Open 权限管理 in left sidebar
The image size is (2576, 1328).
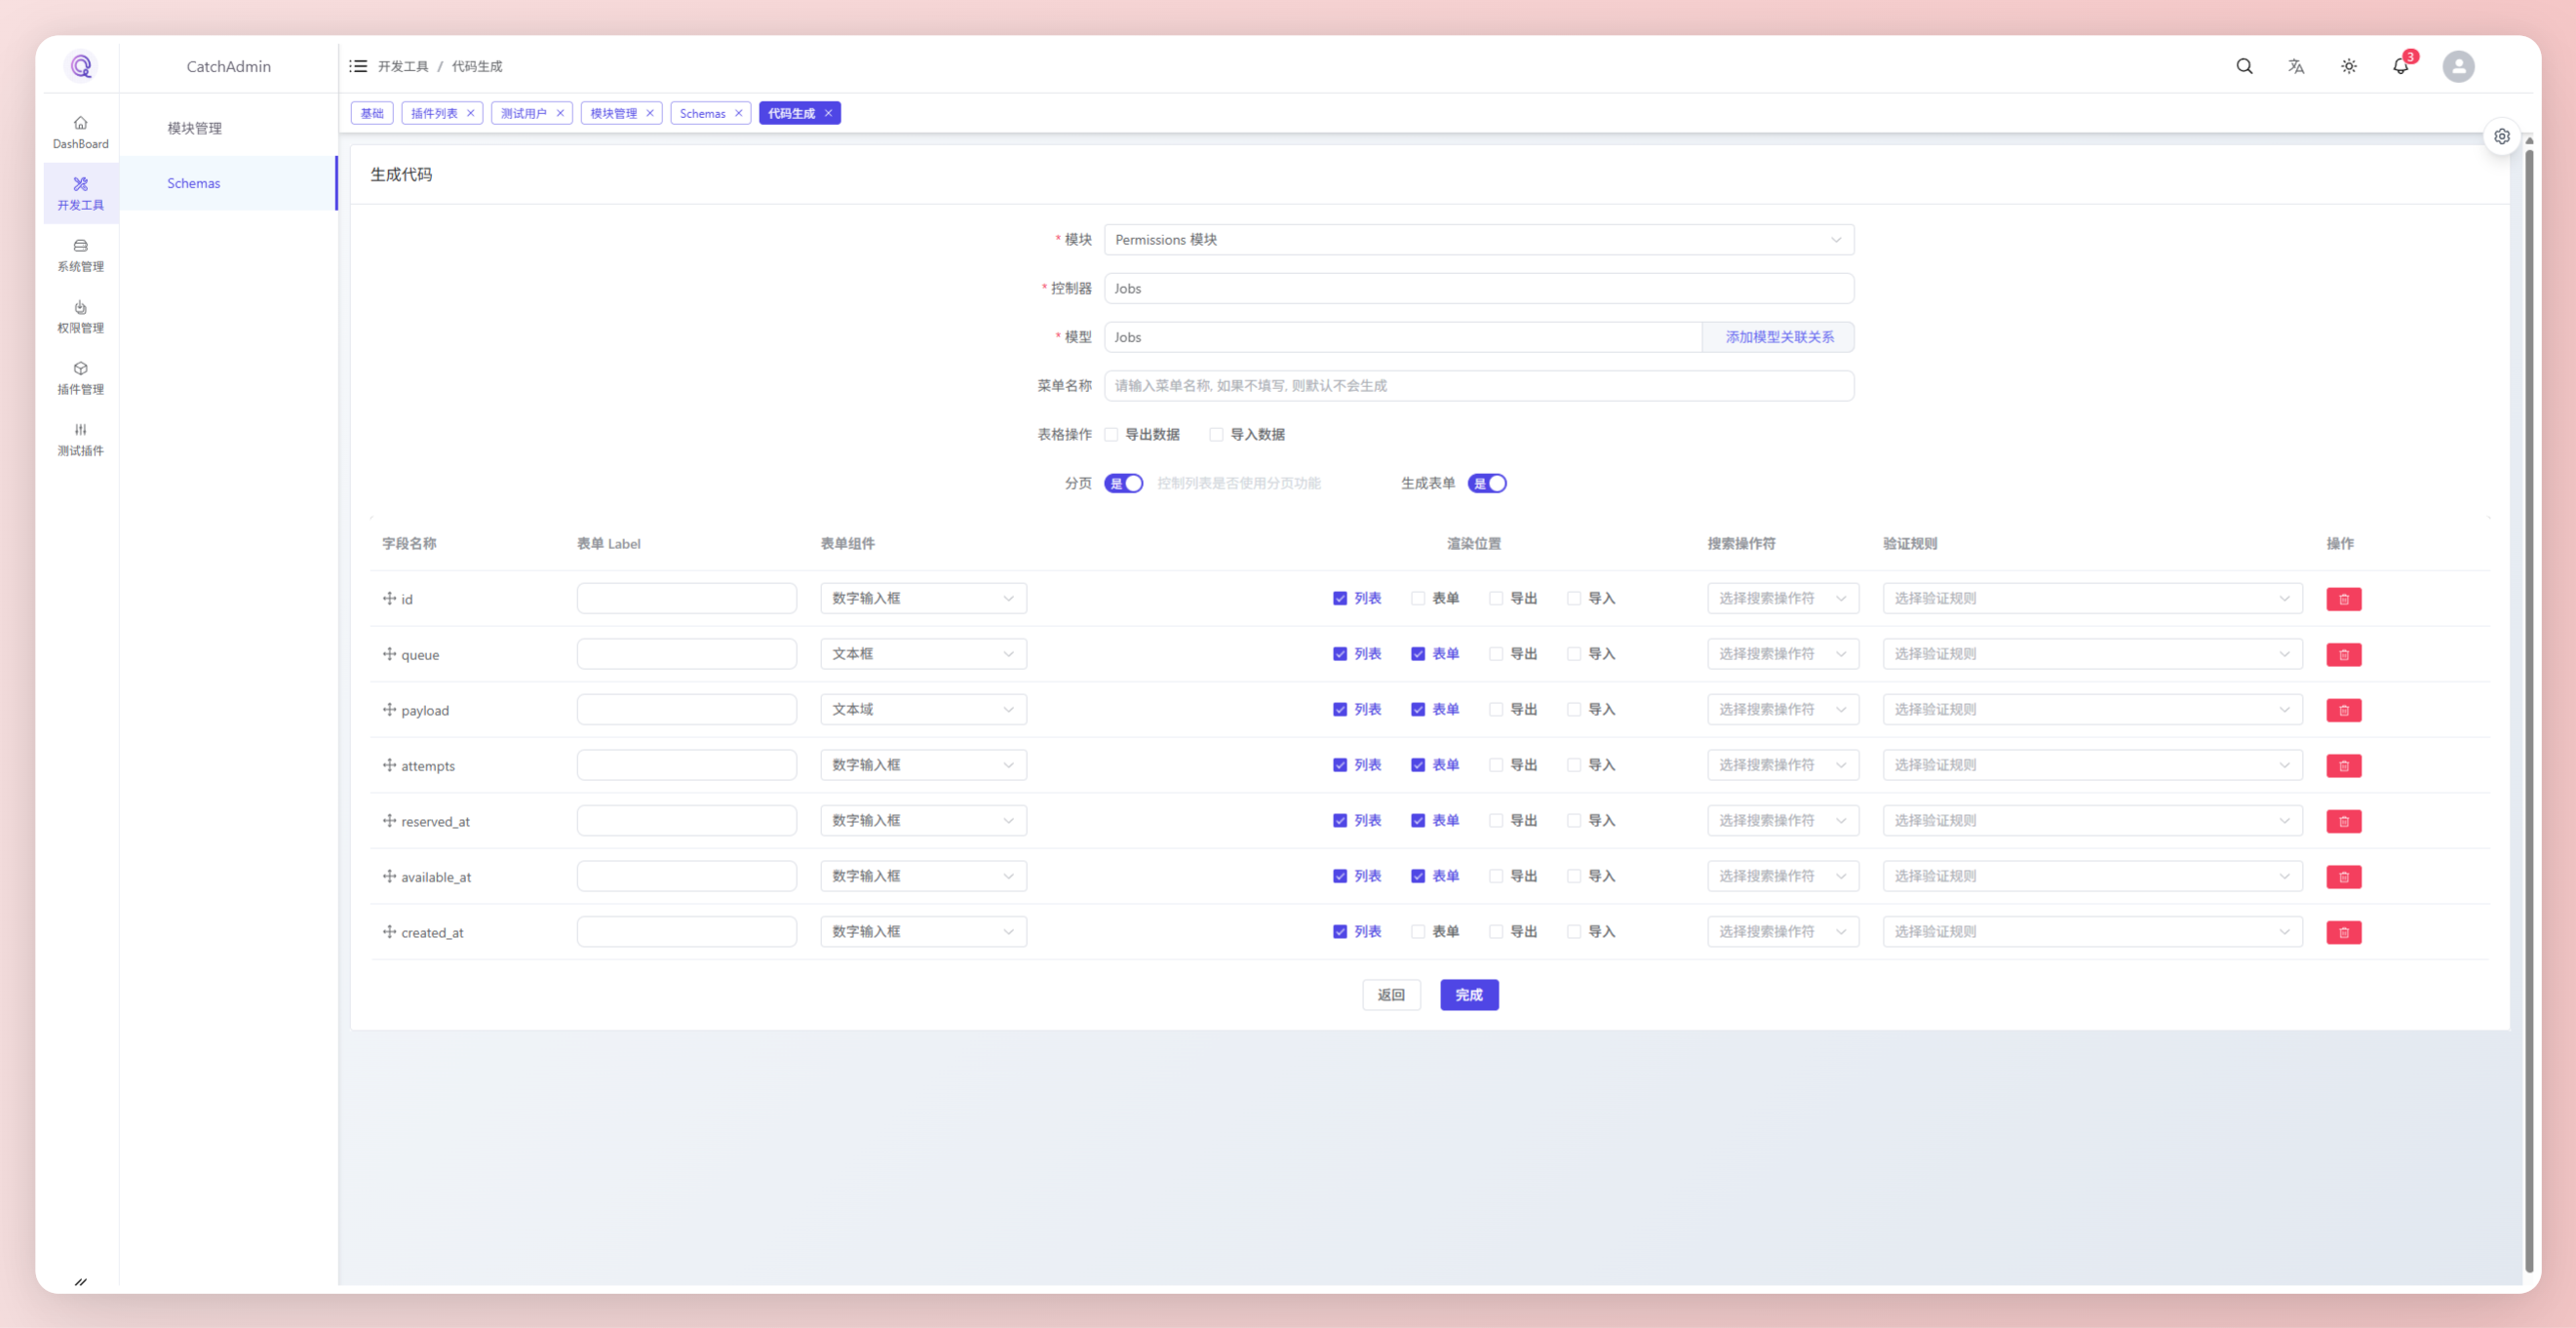pyautogui.click(x=80, y=316)
